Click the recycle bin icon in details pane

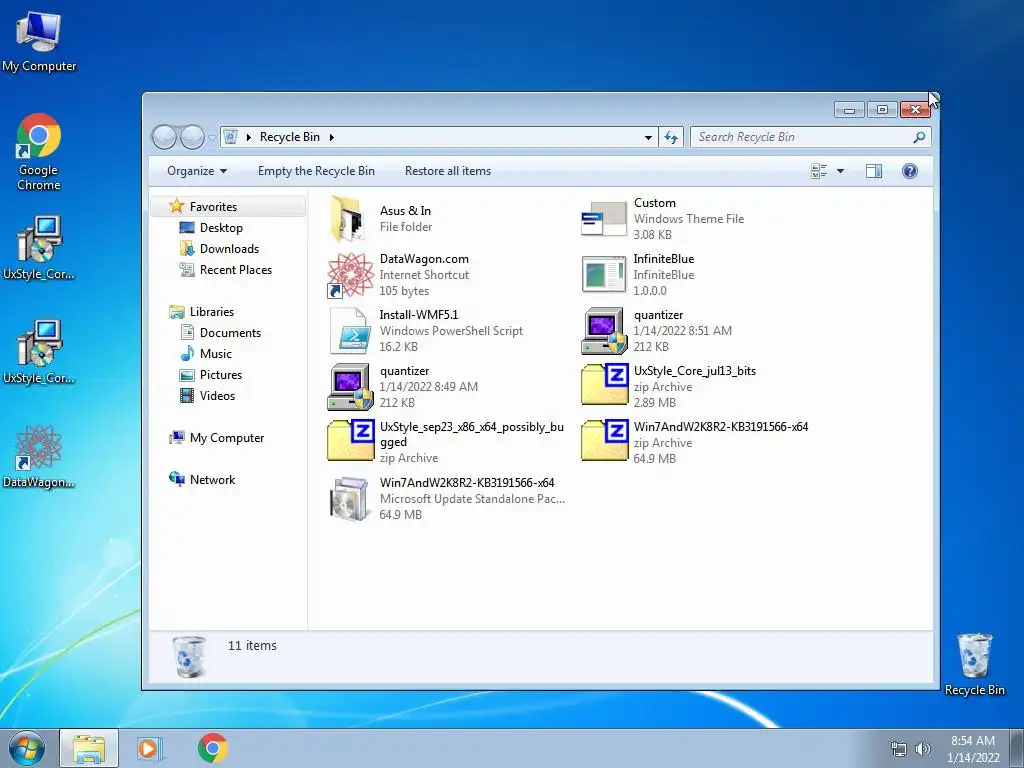(x=189, y=656)
